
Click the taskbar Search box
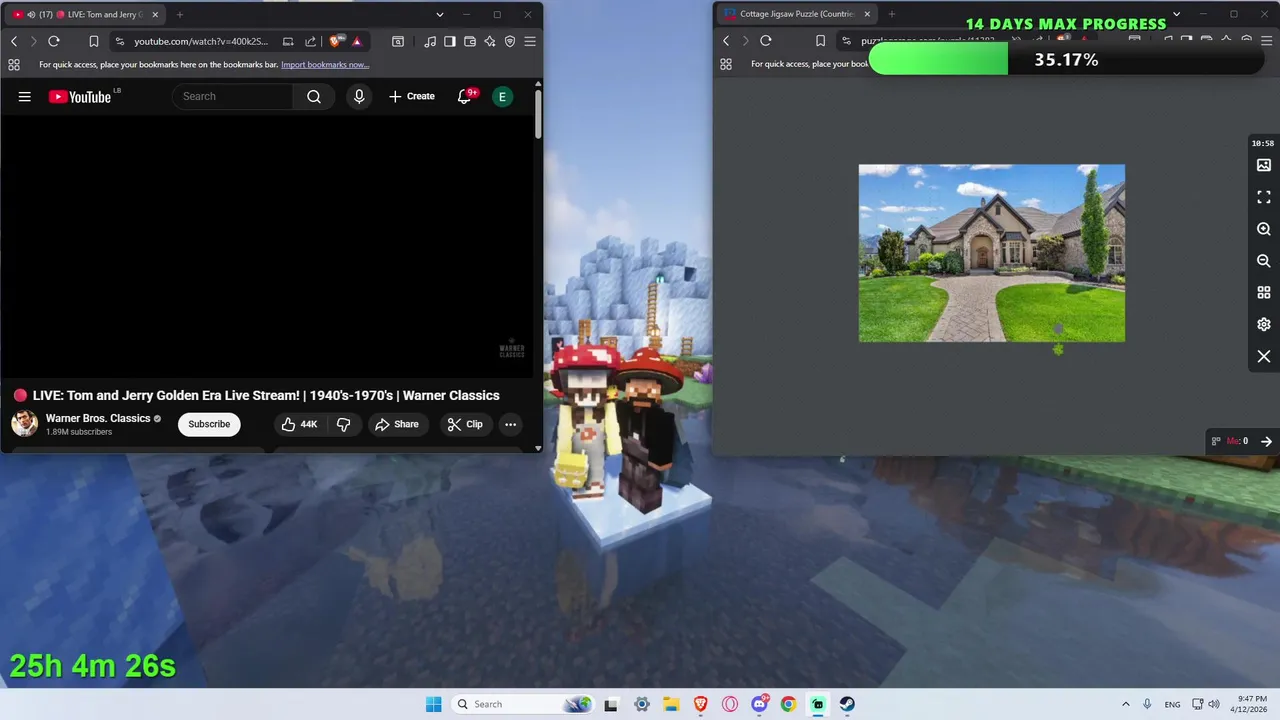coord(522,704)
